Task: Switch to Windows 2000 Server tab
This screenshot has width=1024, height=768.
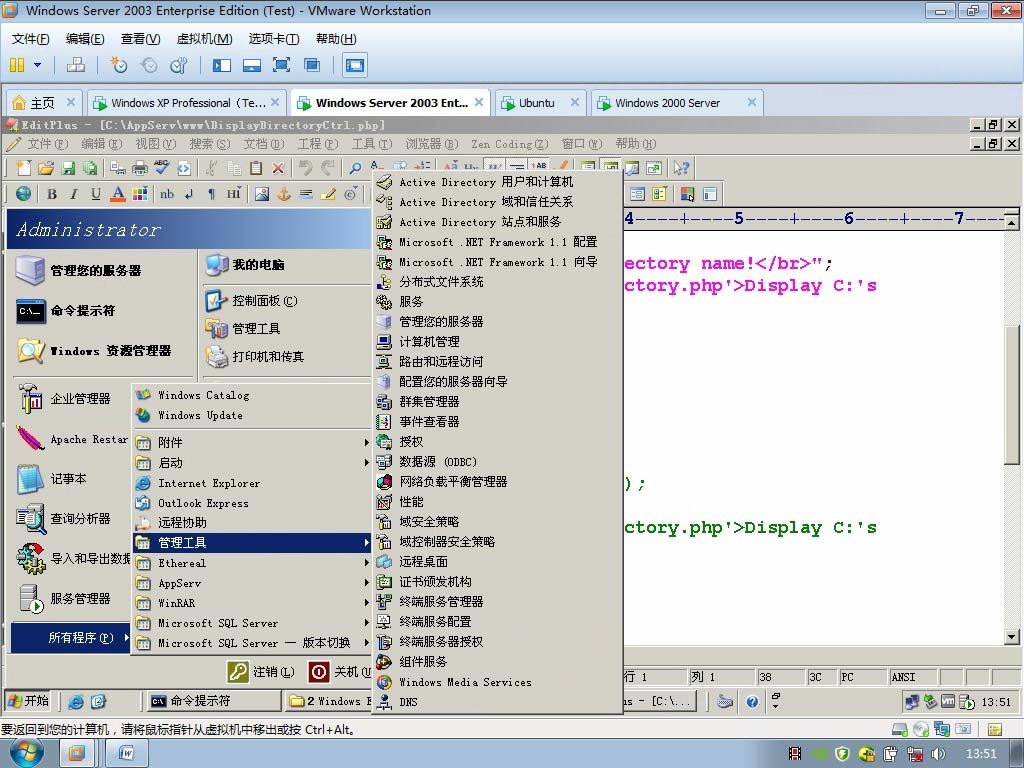Action: 675,103
